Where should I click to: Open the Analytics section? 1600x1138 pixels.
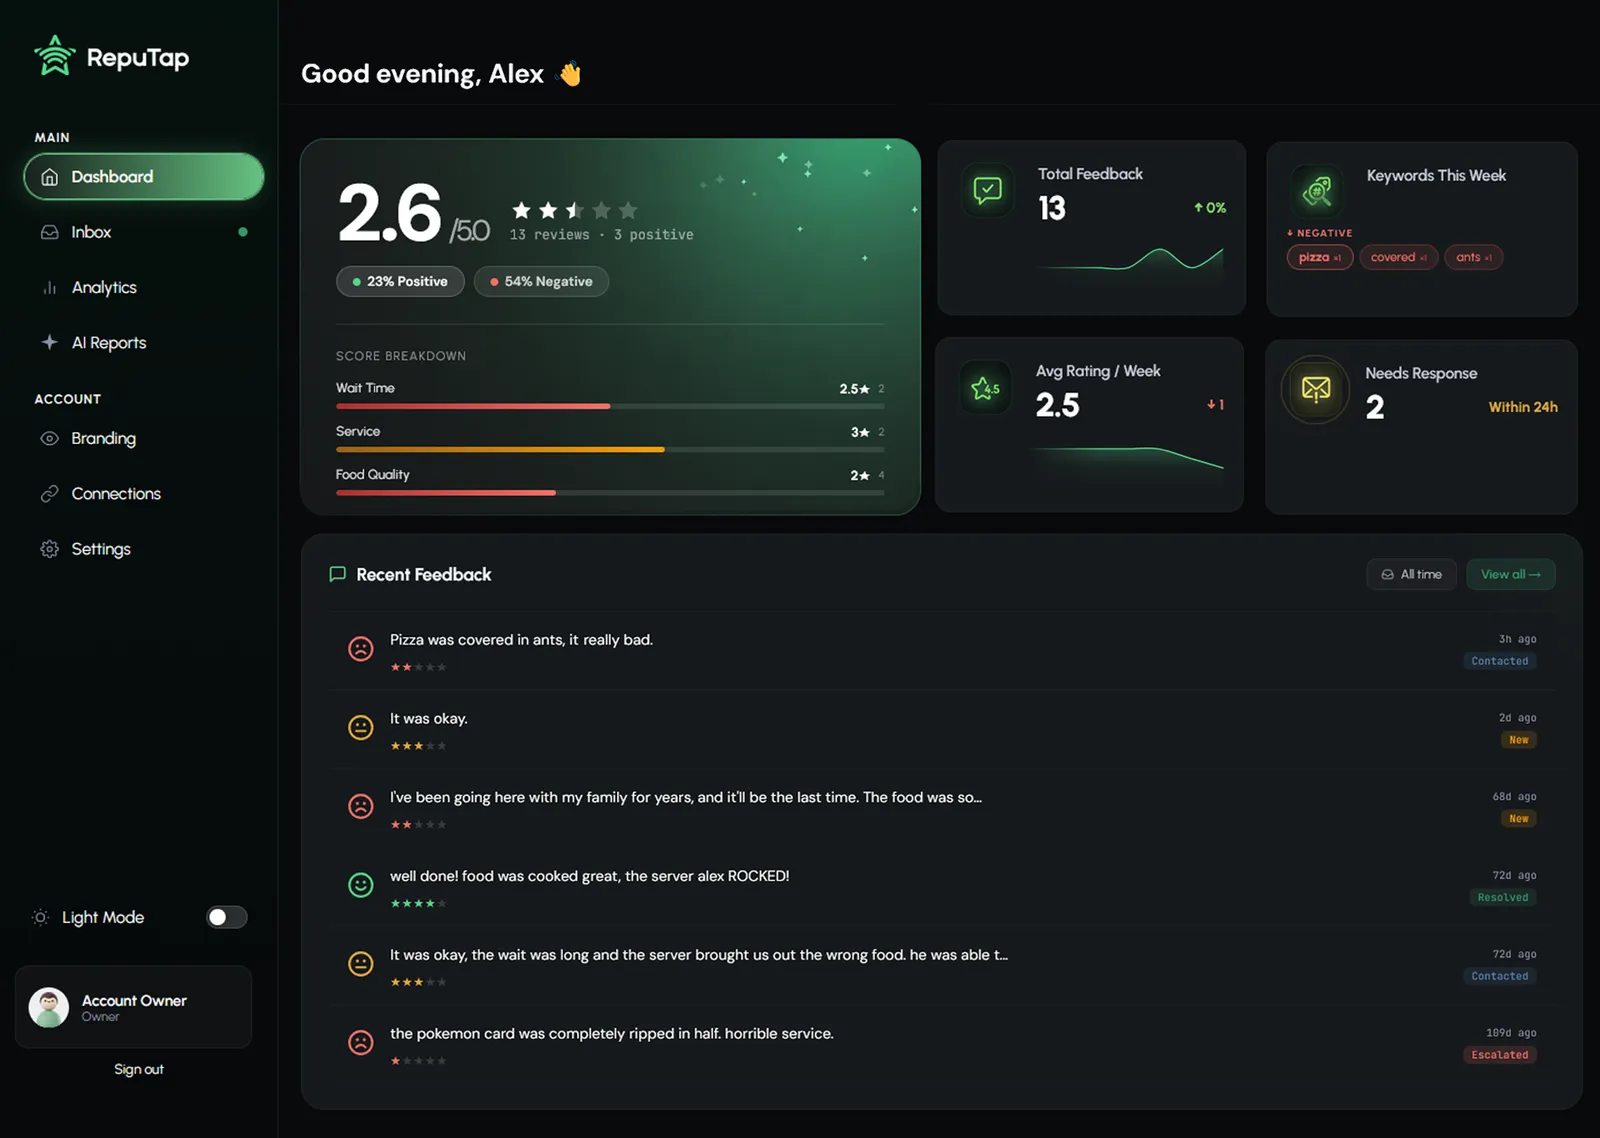point(144,288)
